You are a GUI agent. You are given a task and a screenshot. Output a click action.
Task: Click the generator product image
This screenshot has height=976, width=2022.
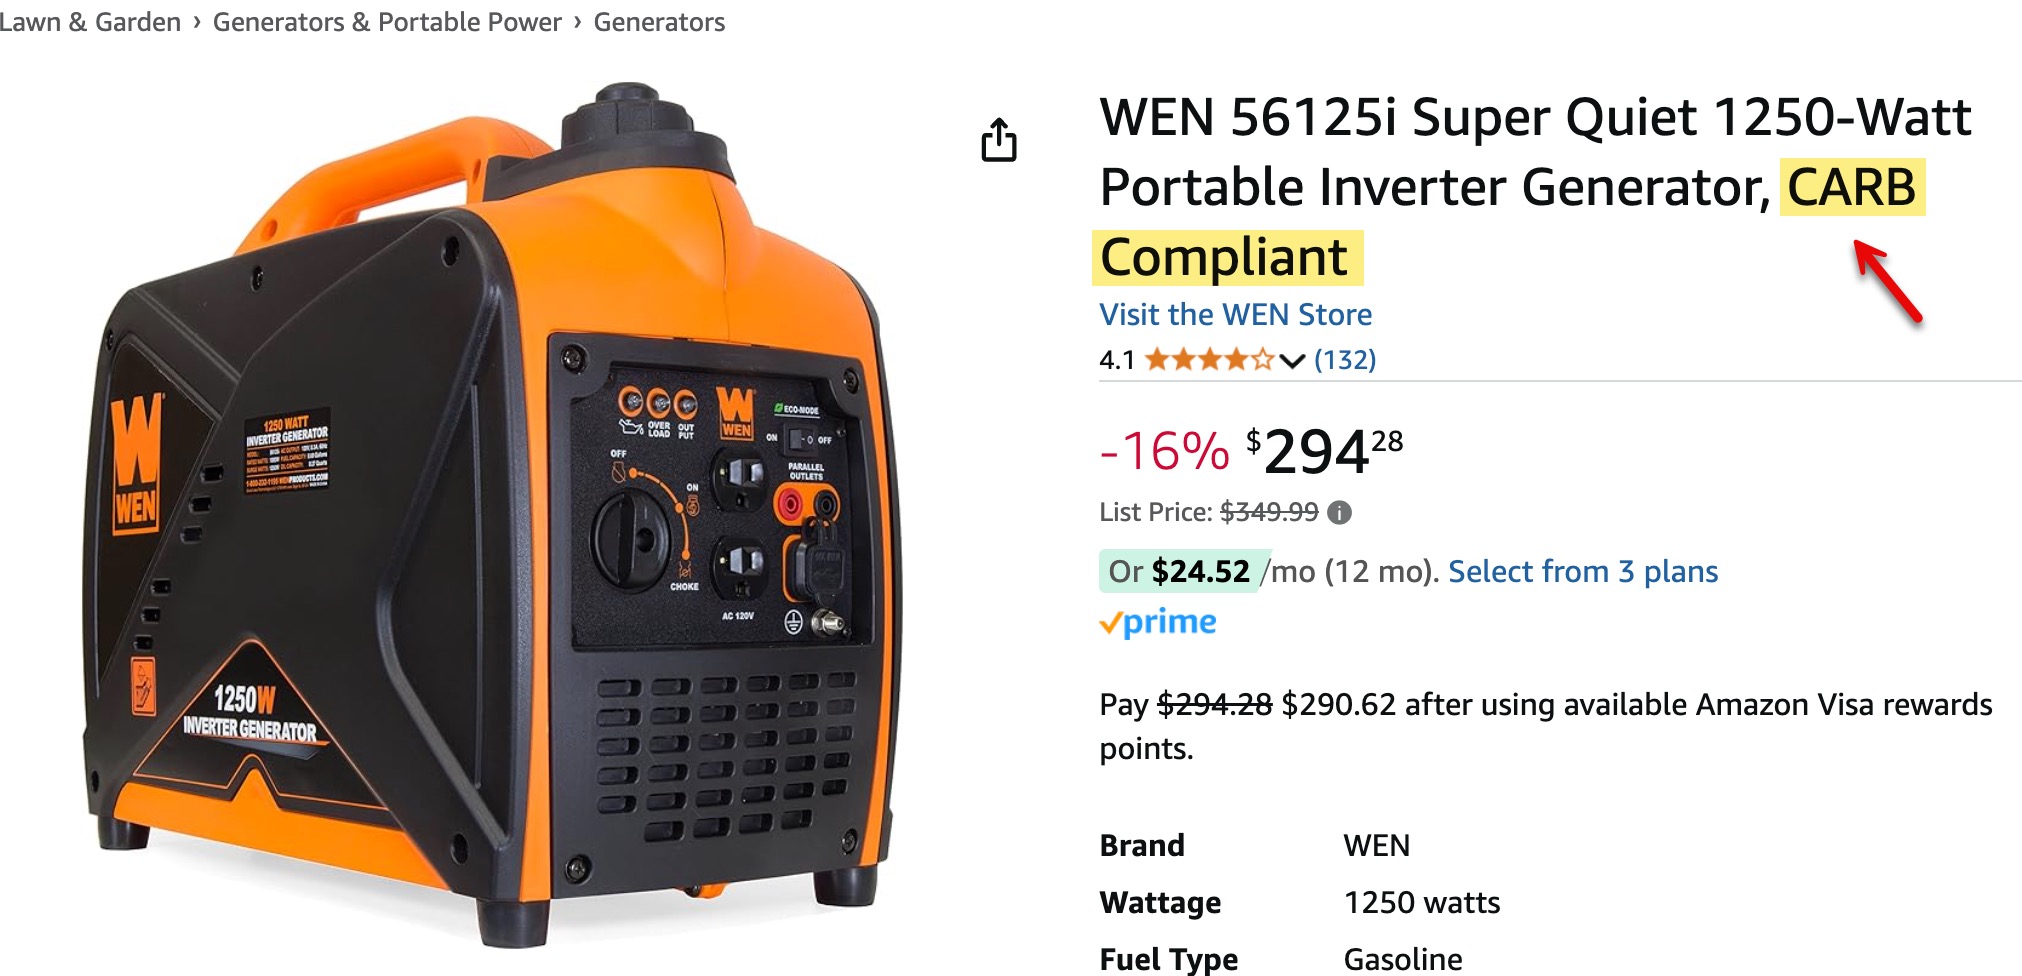click(490, 515)
